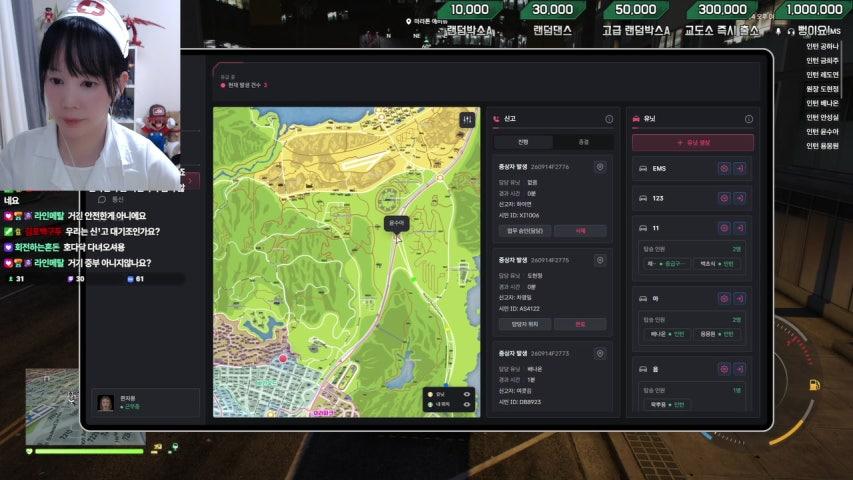This screenshot has height=480, width=853.
Task: Expand the sidebar with the pink chevron
Action: [x=190, y=181]
